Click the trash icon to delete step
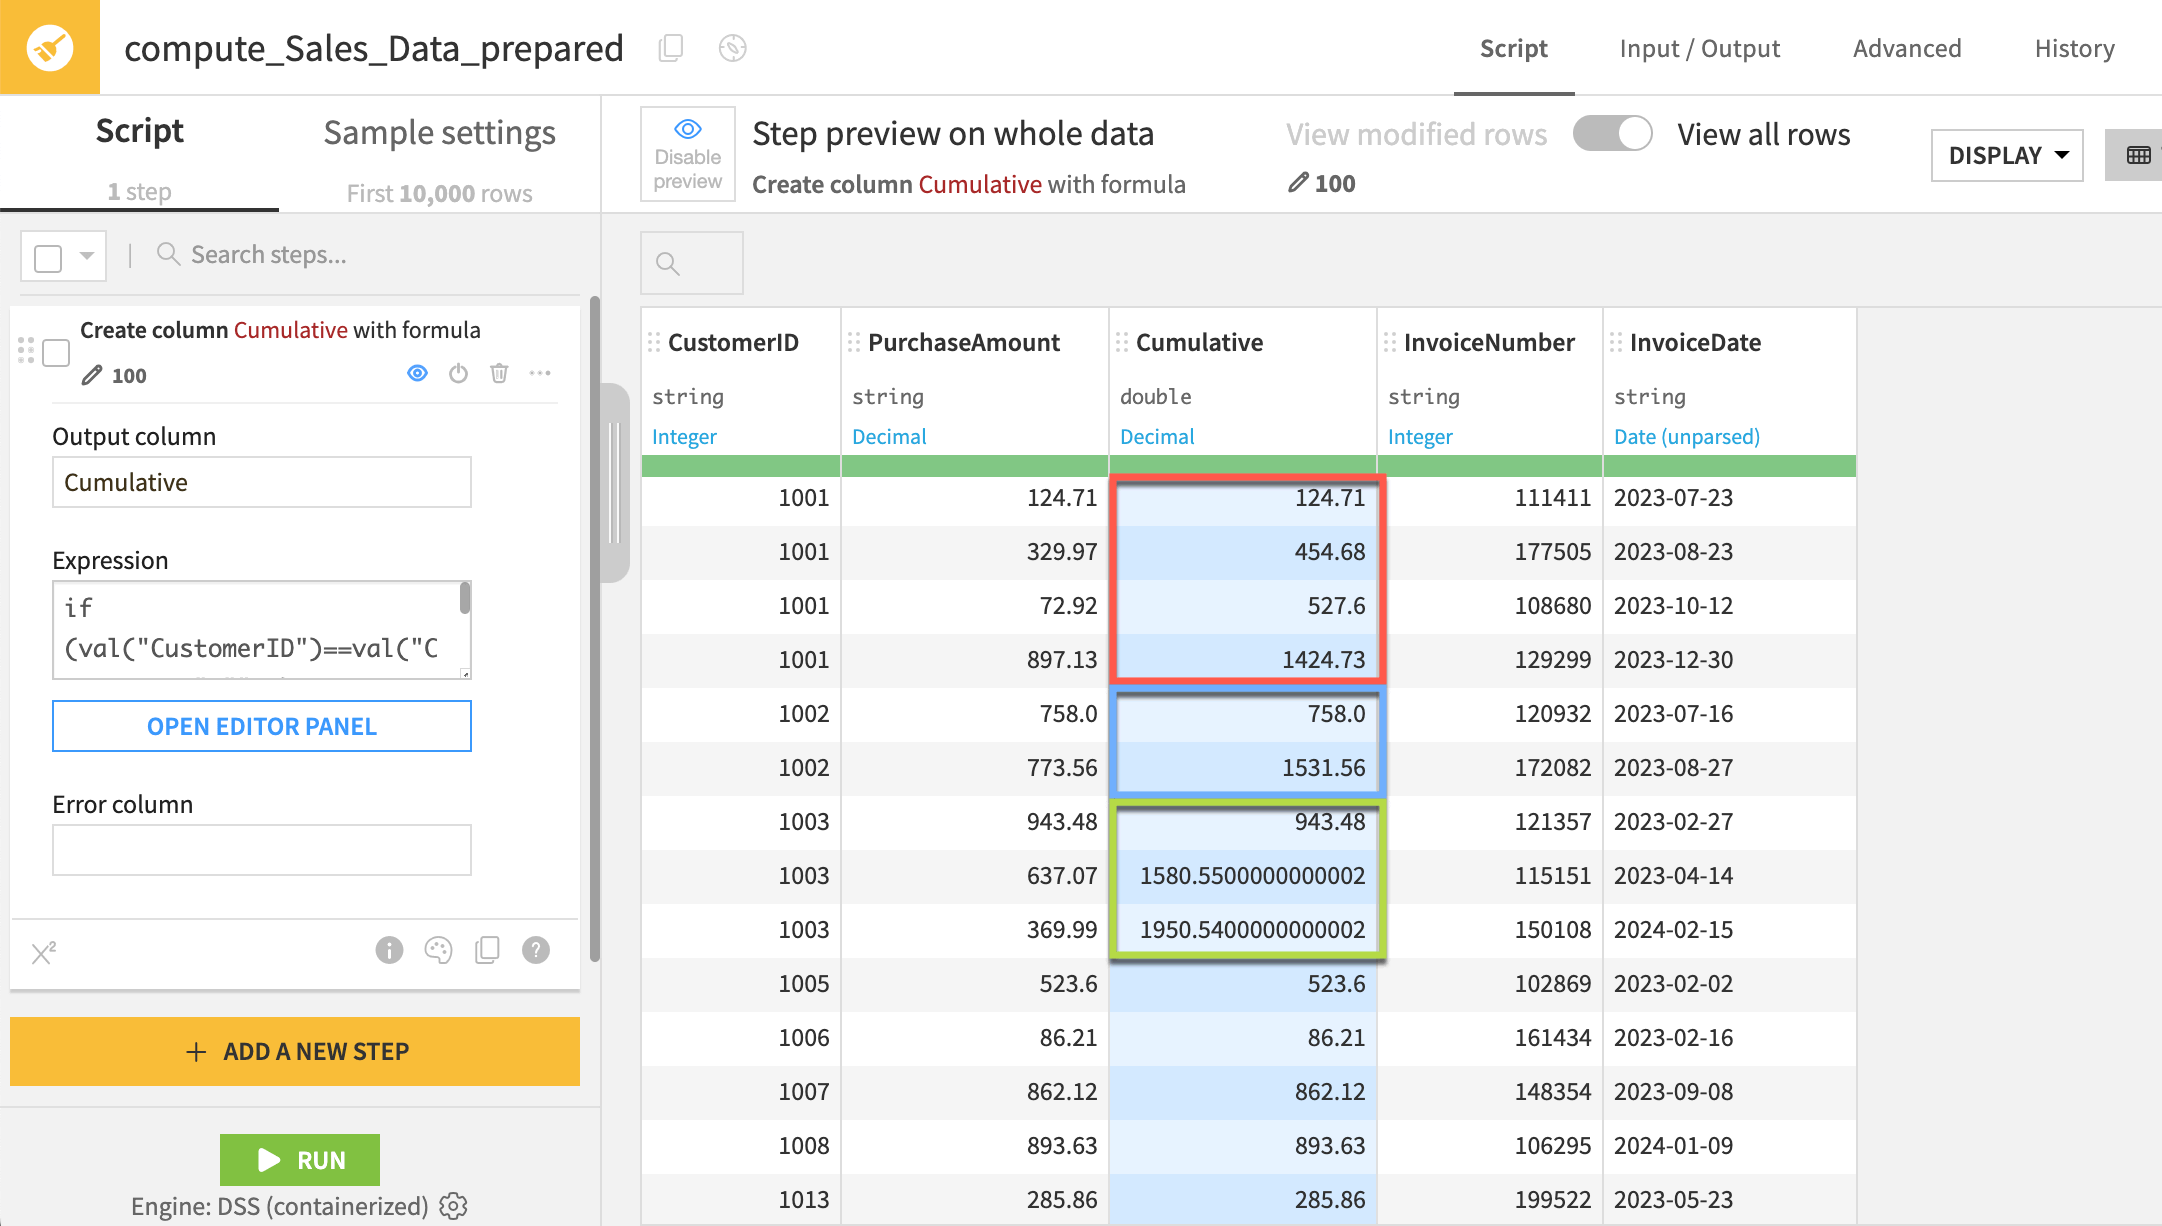Viewport: 2162px width, 1226px height. (x=499, y=373)
